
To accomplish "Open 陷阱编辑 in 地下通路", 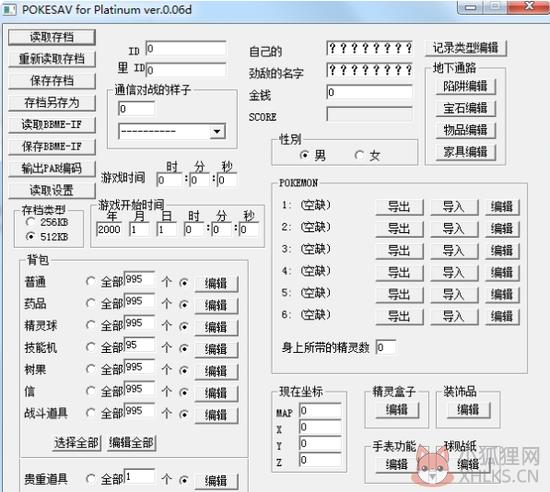I will (465, 86).
